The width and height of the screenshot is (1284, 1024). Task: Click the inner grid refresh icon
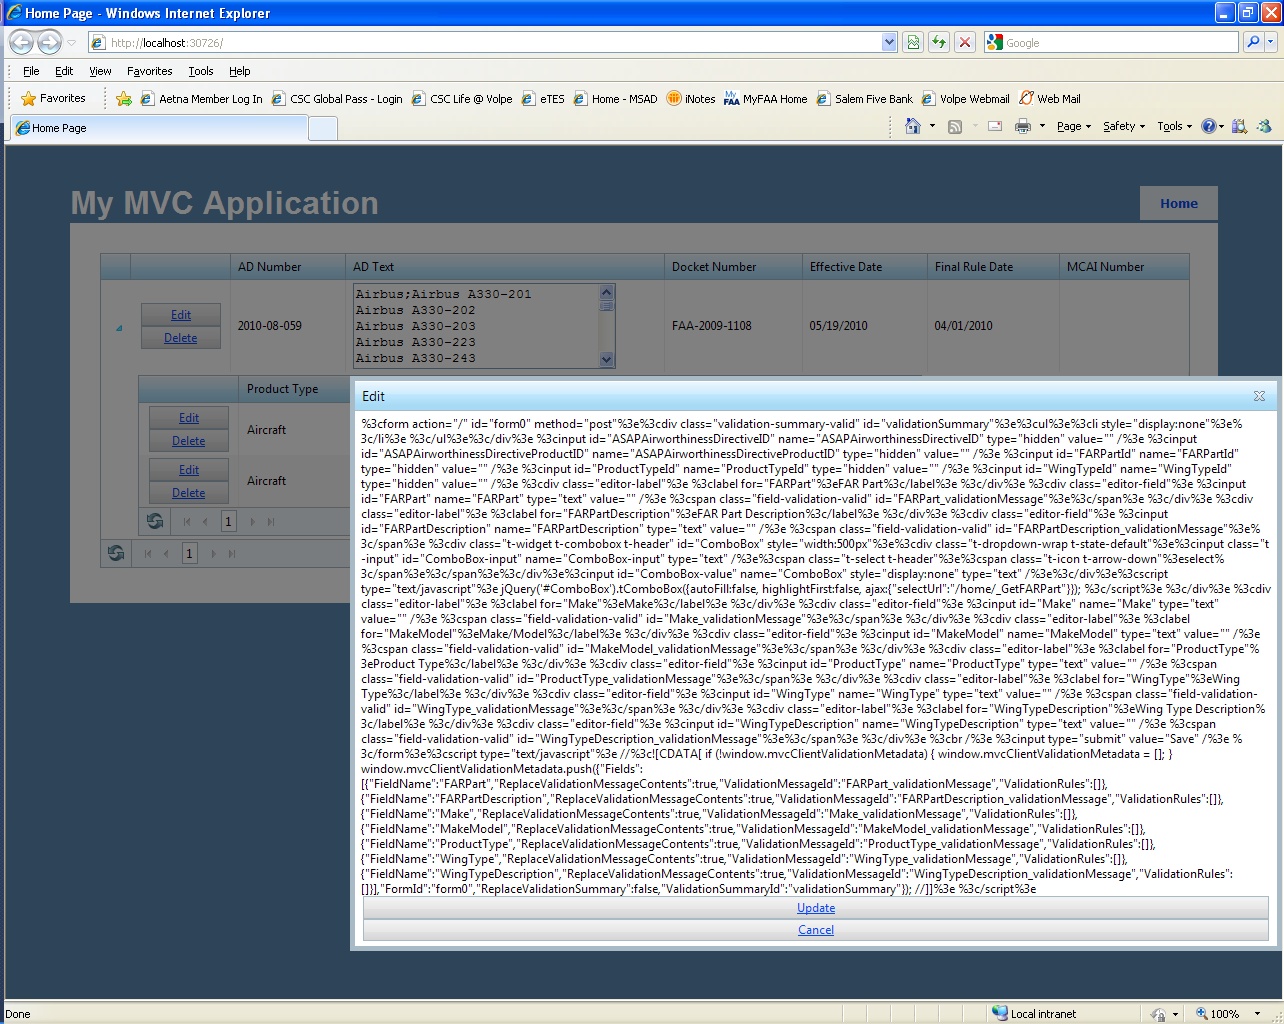coord(155,521)
